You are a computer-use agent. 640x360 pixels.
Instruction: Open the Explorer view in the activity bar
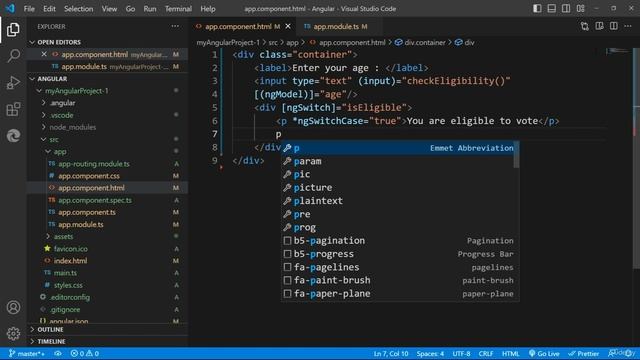click(x=13, y=29)
